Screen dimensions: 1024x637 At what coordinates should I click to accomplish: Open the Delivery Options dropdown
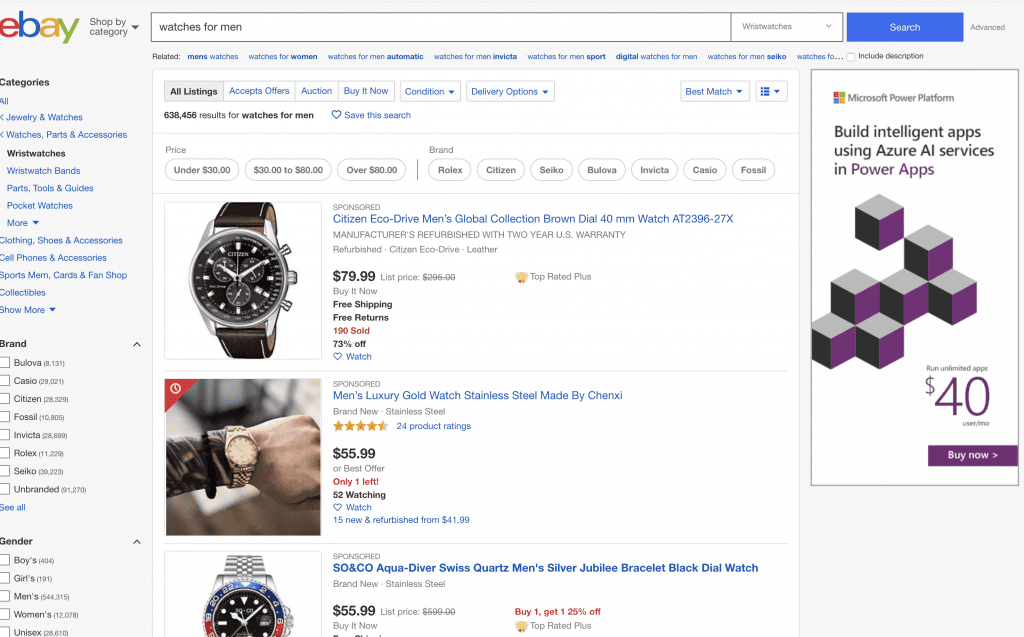coord(510,91)
